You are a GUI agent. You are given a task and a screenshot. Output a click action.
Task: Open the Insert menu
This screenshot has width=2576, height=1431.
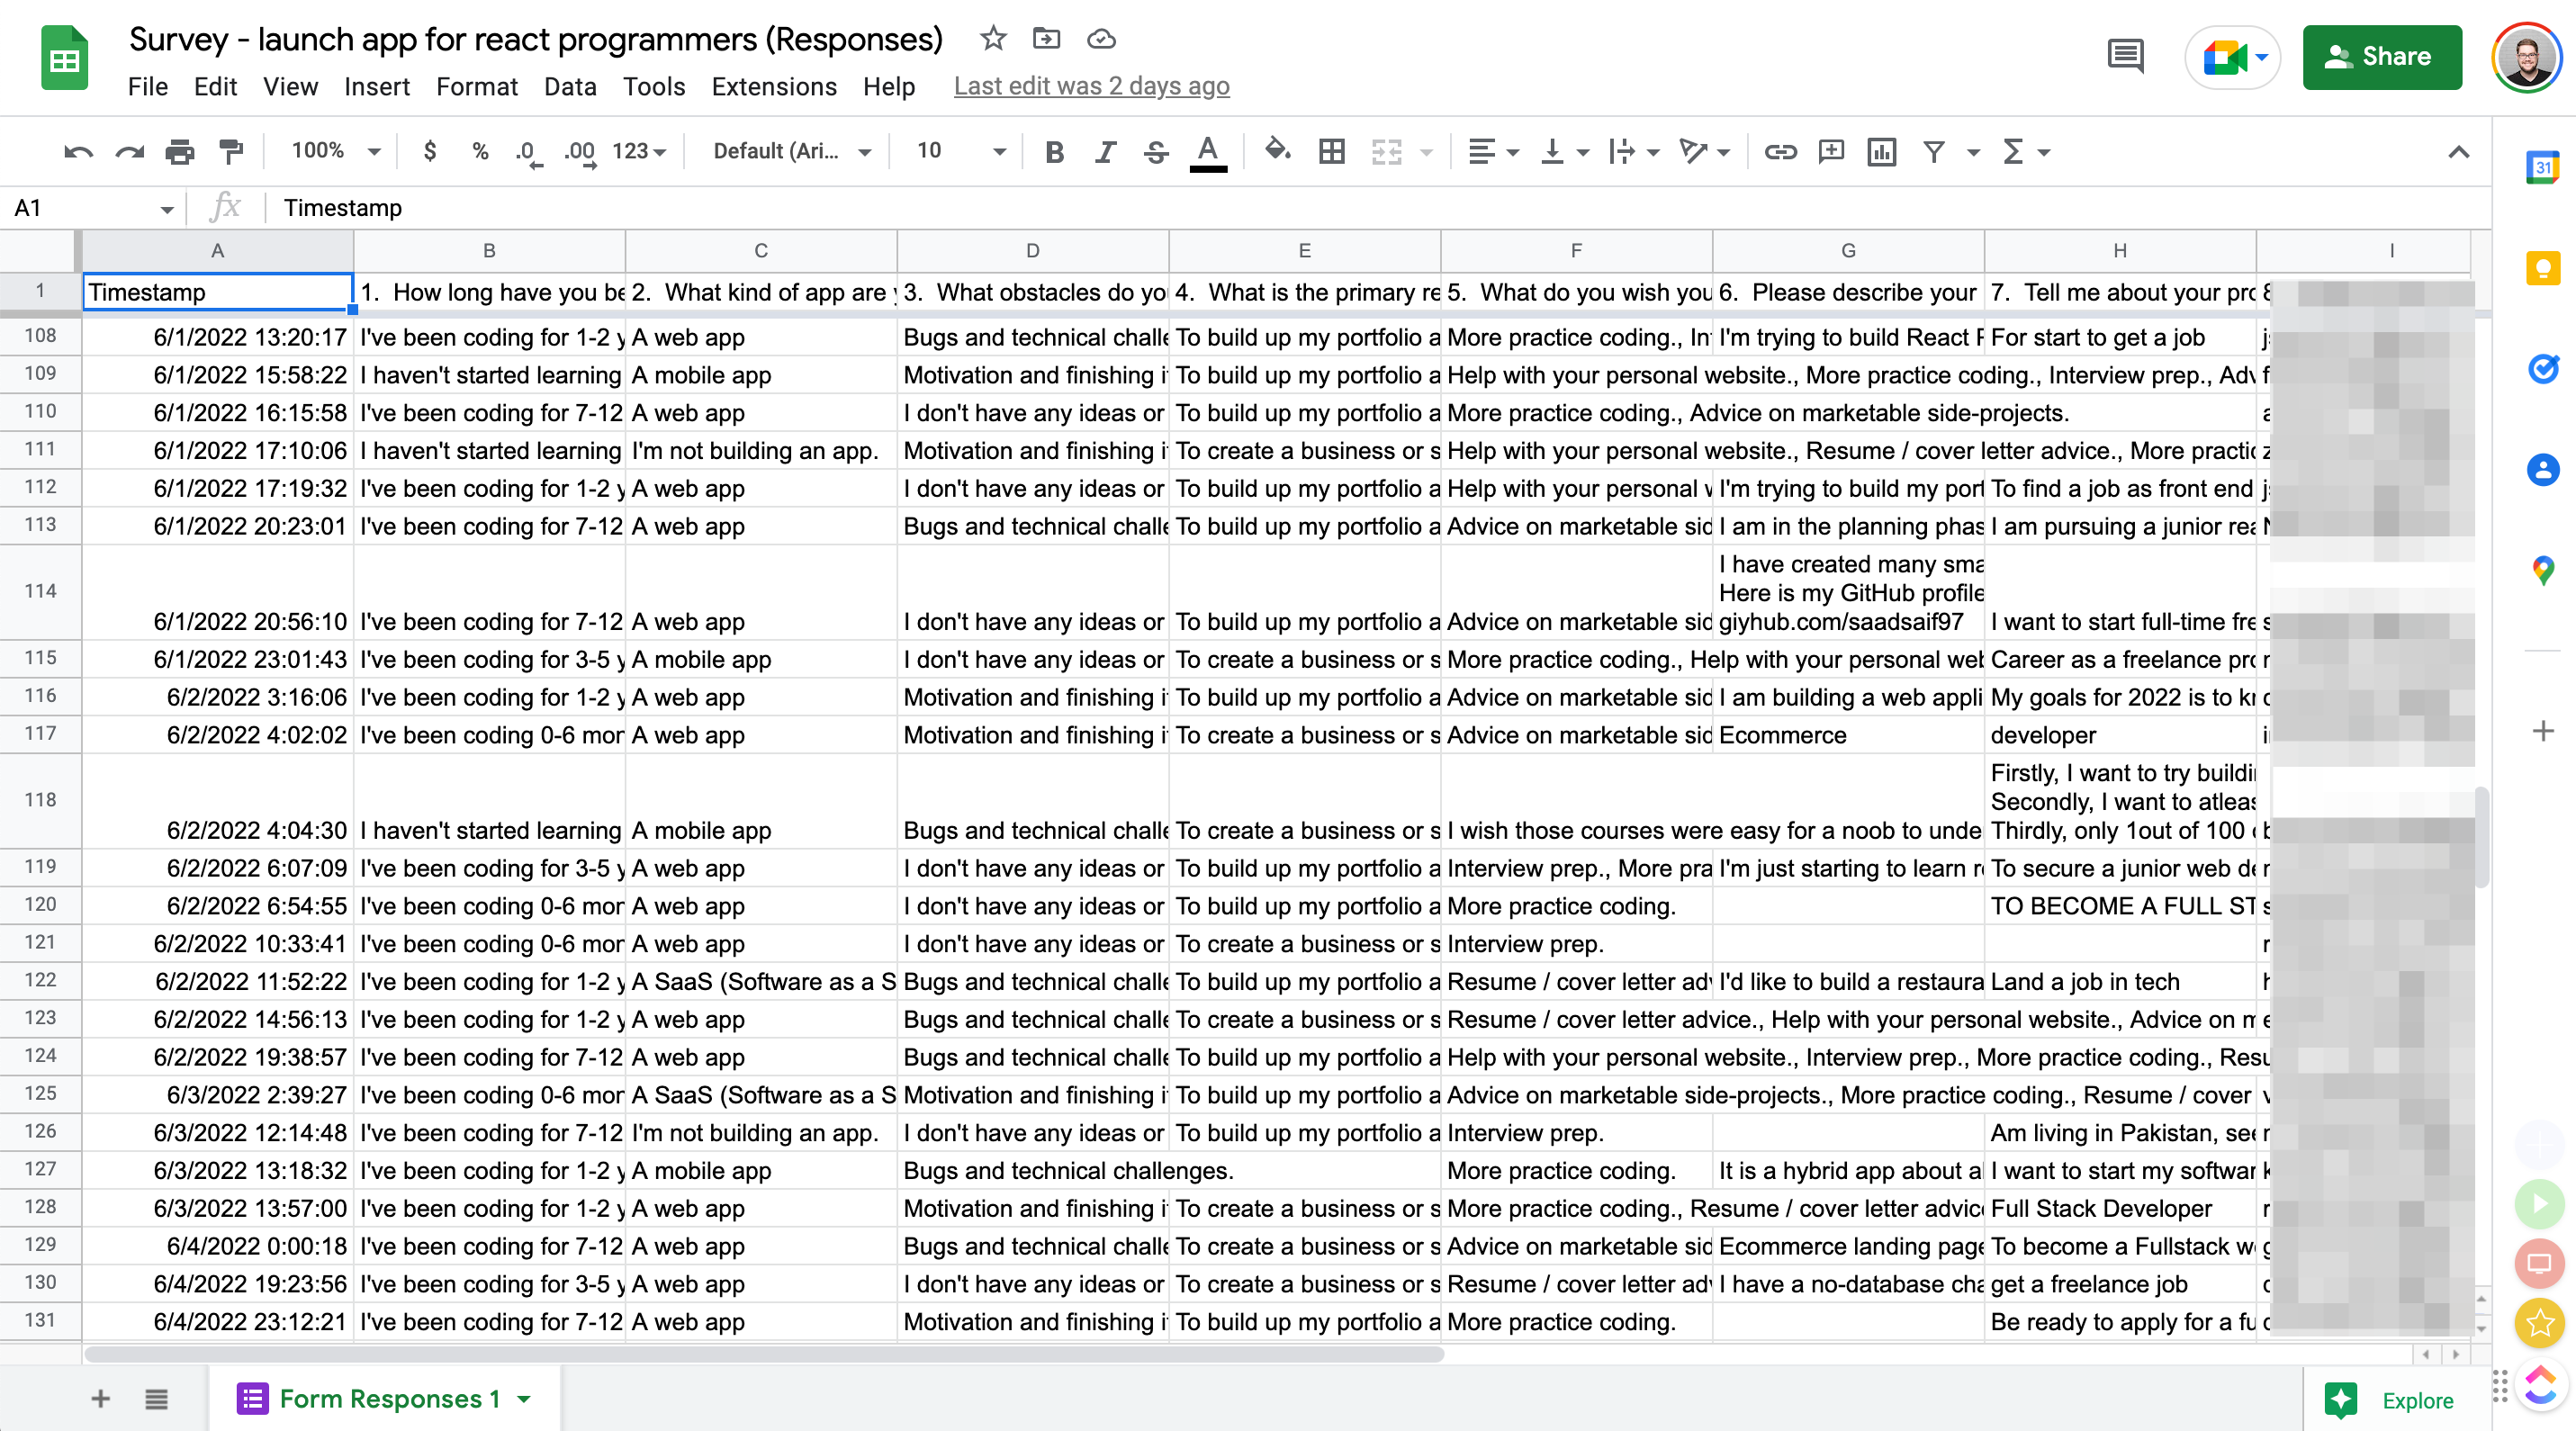376,87
